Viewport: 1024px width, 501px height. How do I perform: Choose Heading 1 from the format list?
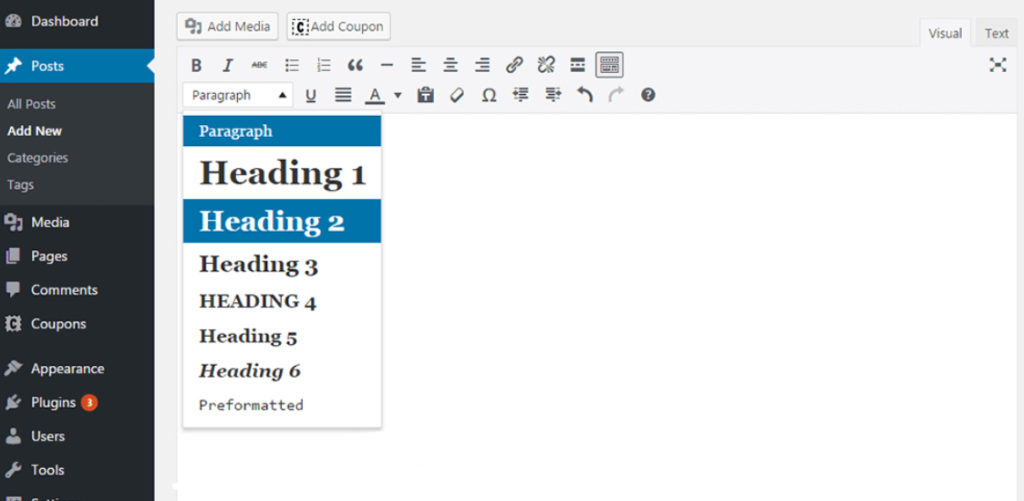click(282, 173)
